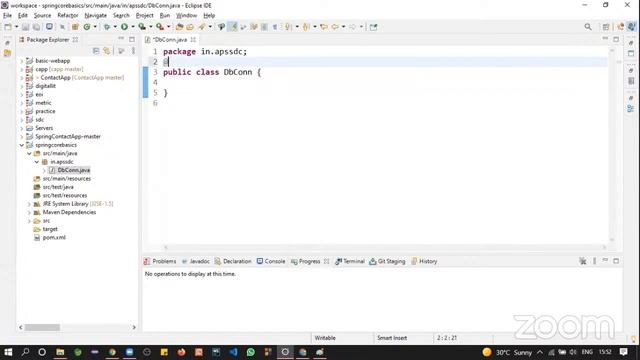Minimize the Package Explorer panel
The image size is (640, 360).
point(121,39)
